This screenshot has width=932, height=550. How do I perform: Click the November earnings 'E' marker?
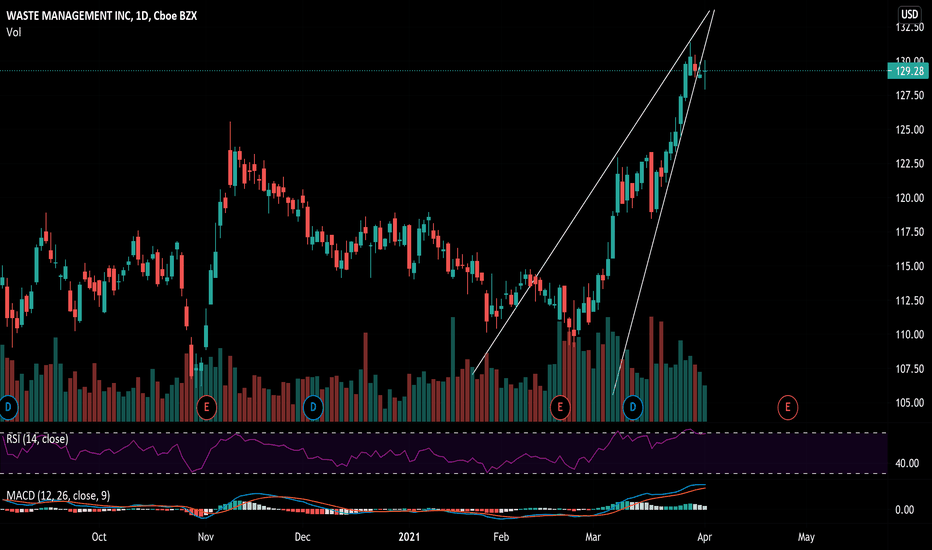tap(206, 407)
